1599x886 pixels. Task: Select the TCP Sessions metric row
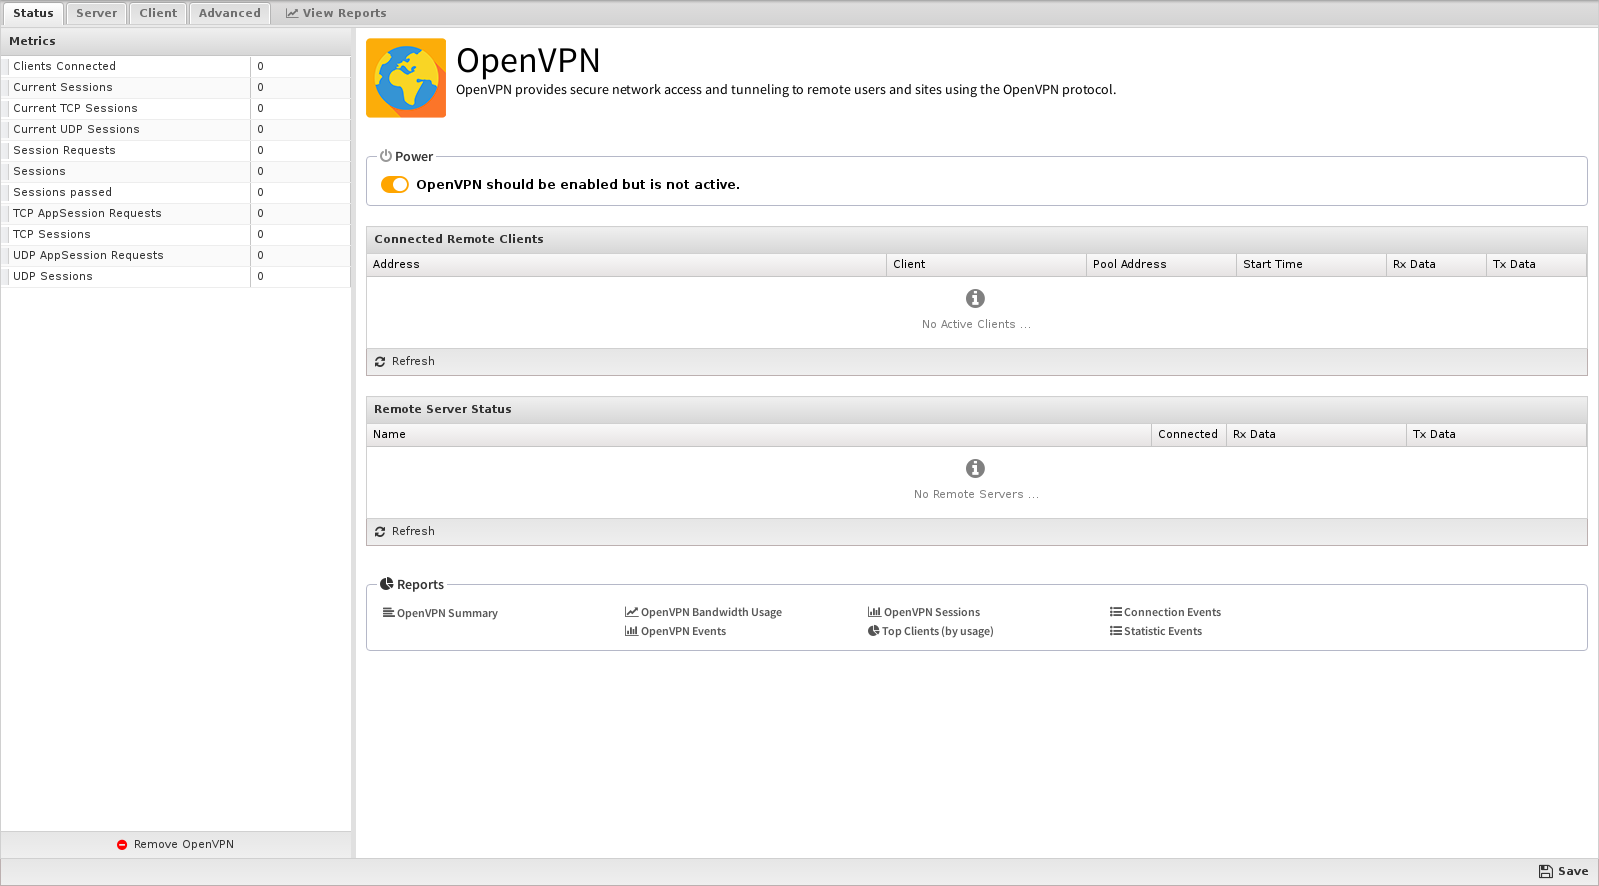(x=176, y=234)
